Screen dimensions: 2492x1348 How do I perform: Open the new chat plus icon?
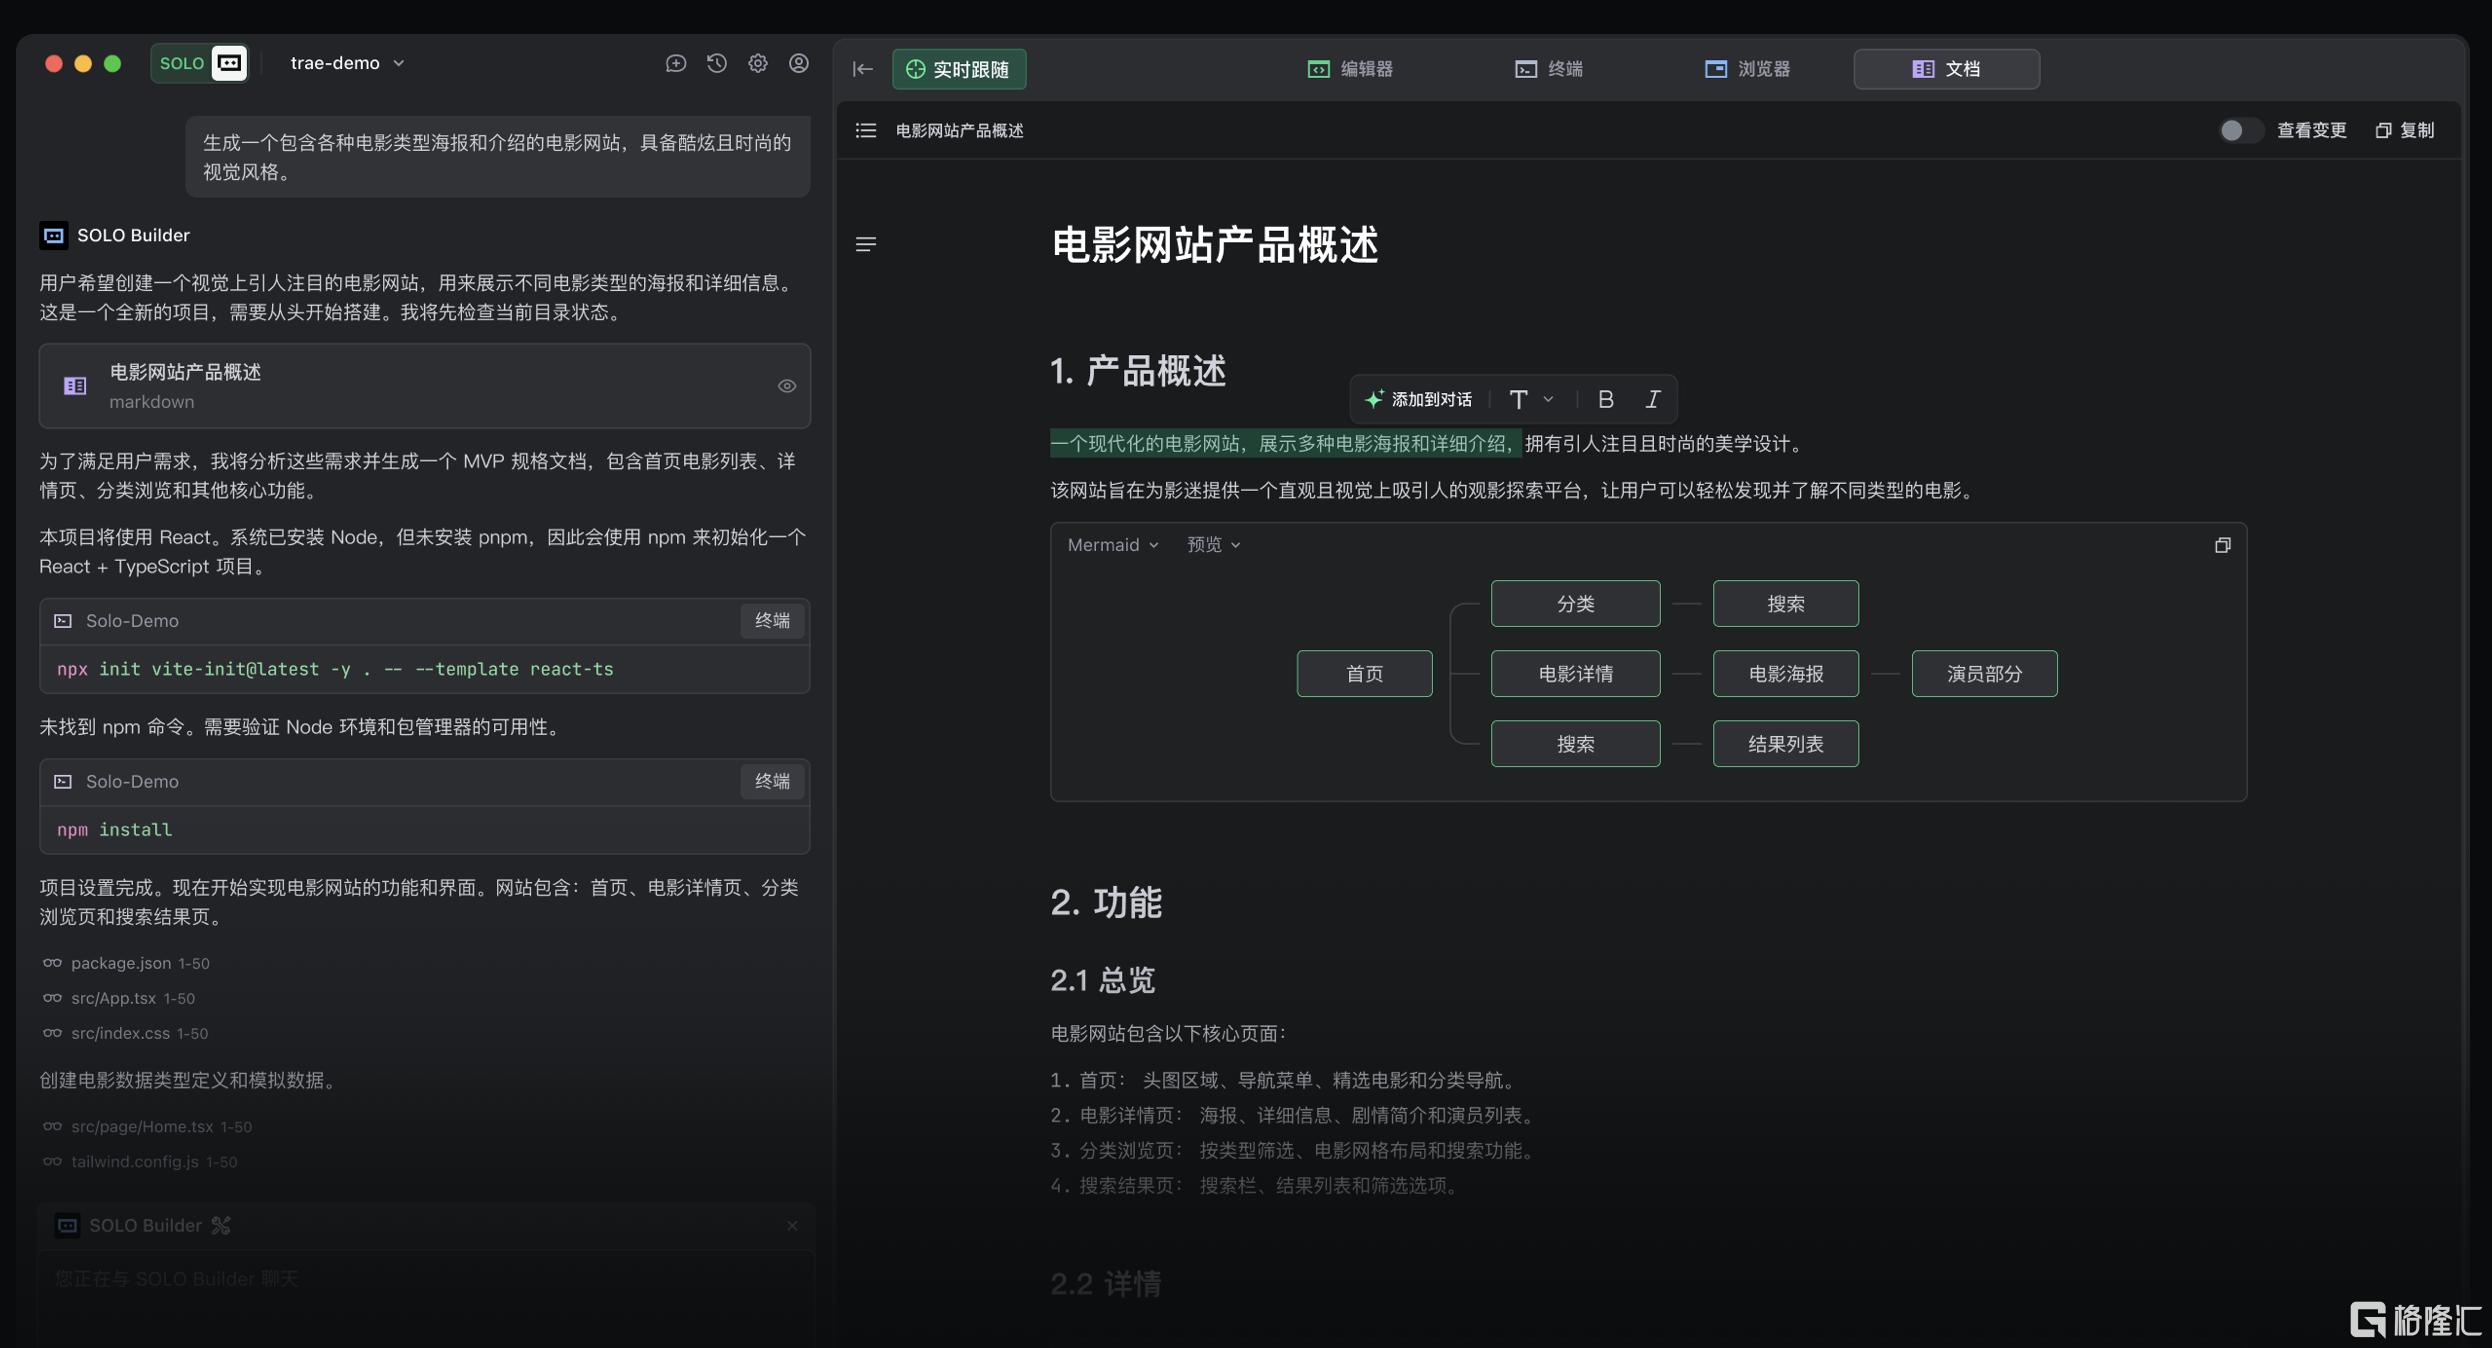[x=676, y=63]
